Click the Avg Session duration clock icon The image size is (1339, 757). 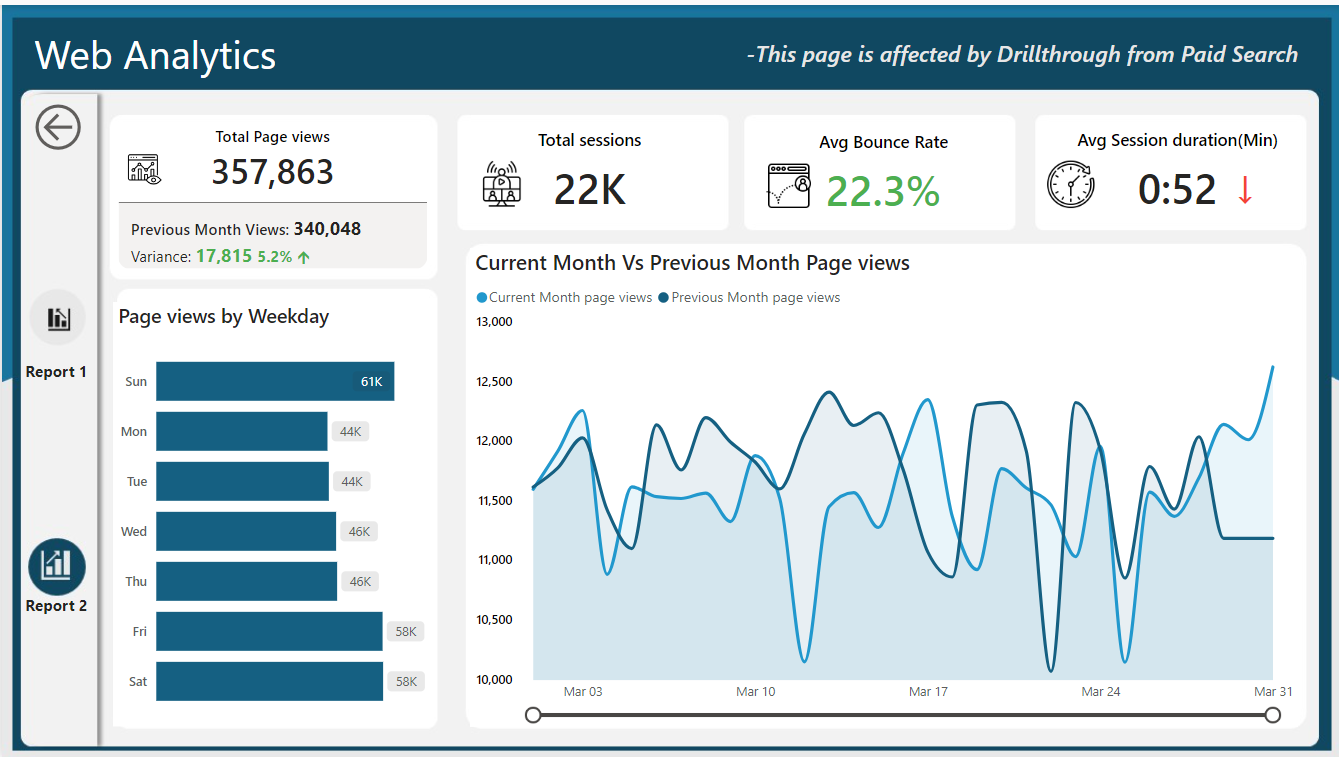(x=1071, y=185)
